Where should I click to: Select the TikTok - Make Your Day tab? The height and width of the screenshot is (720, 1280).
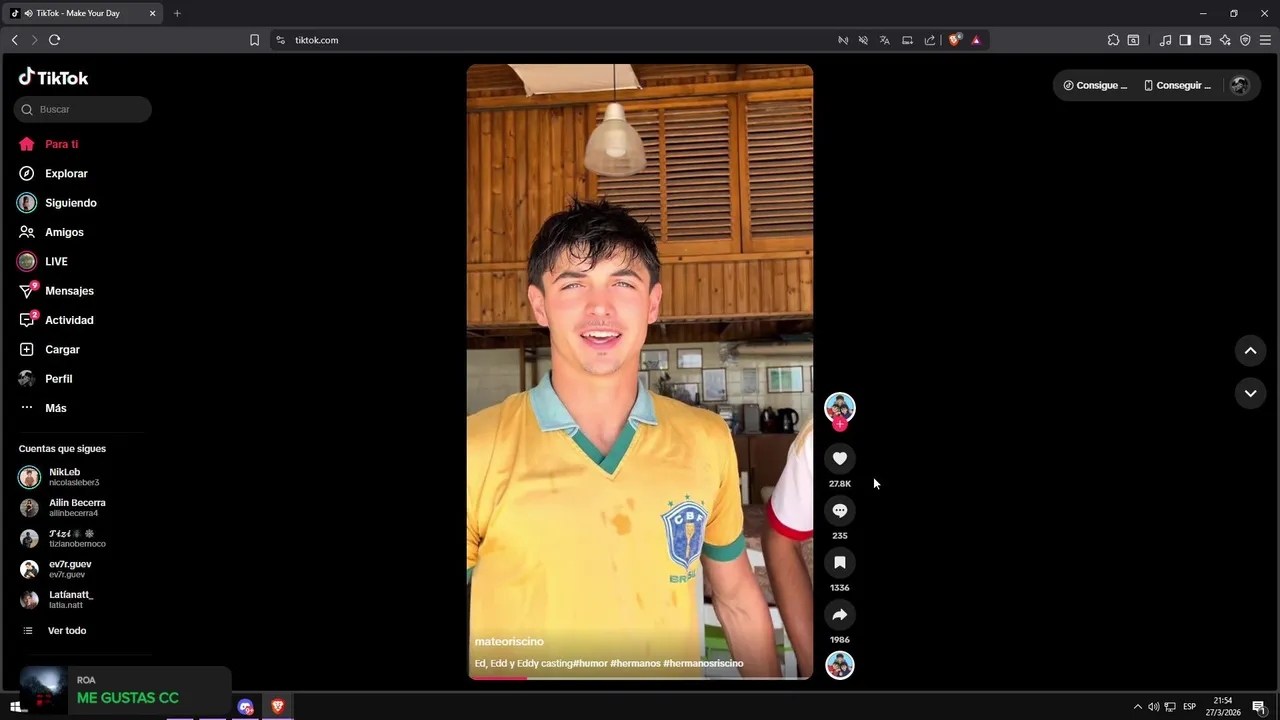coord(84,13)
